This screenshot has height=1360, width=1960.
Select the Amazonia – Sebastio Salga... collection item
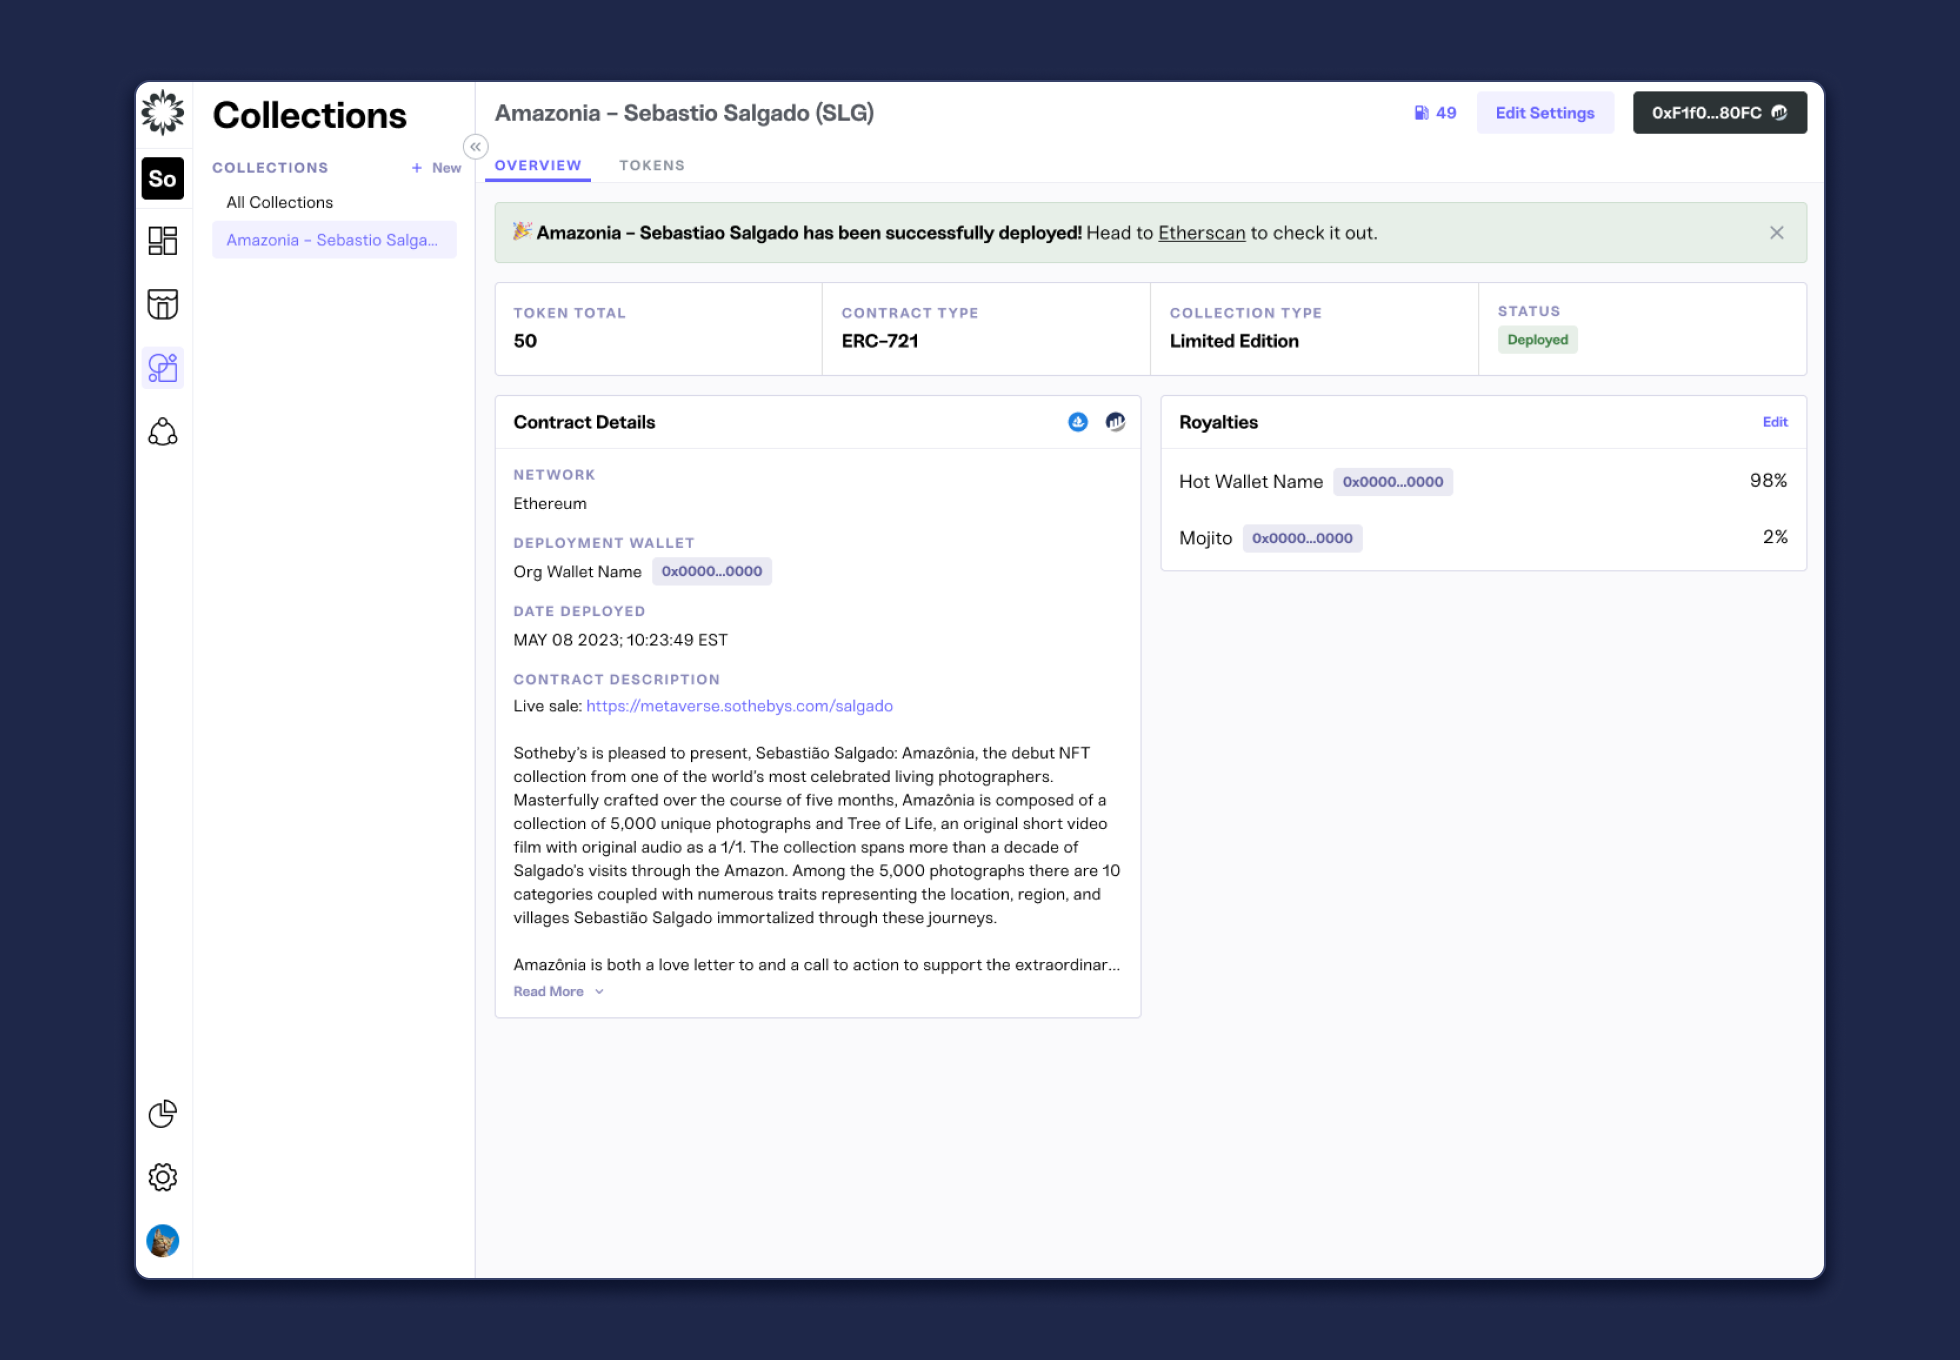tap(334, 240)
